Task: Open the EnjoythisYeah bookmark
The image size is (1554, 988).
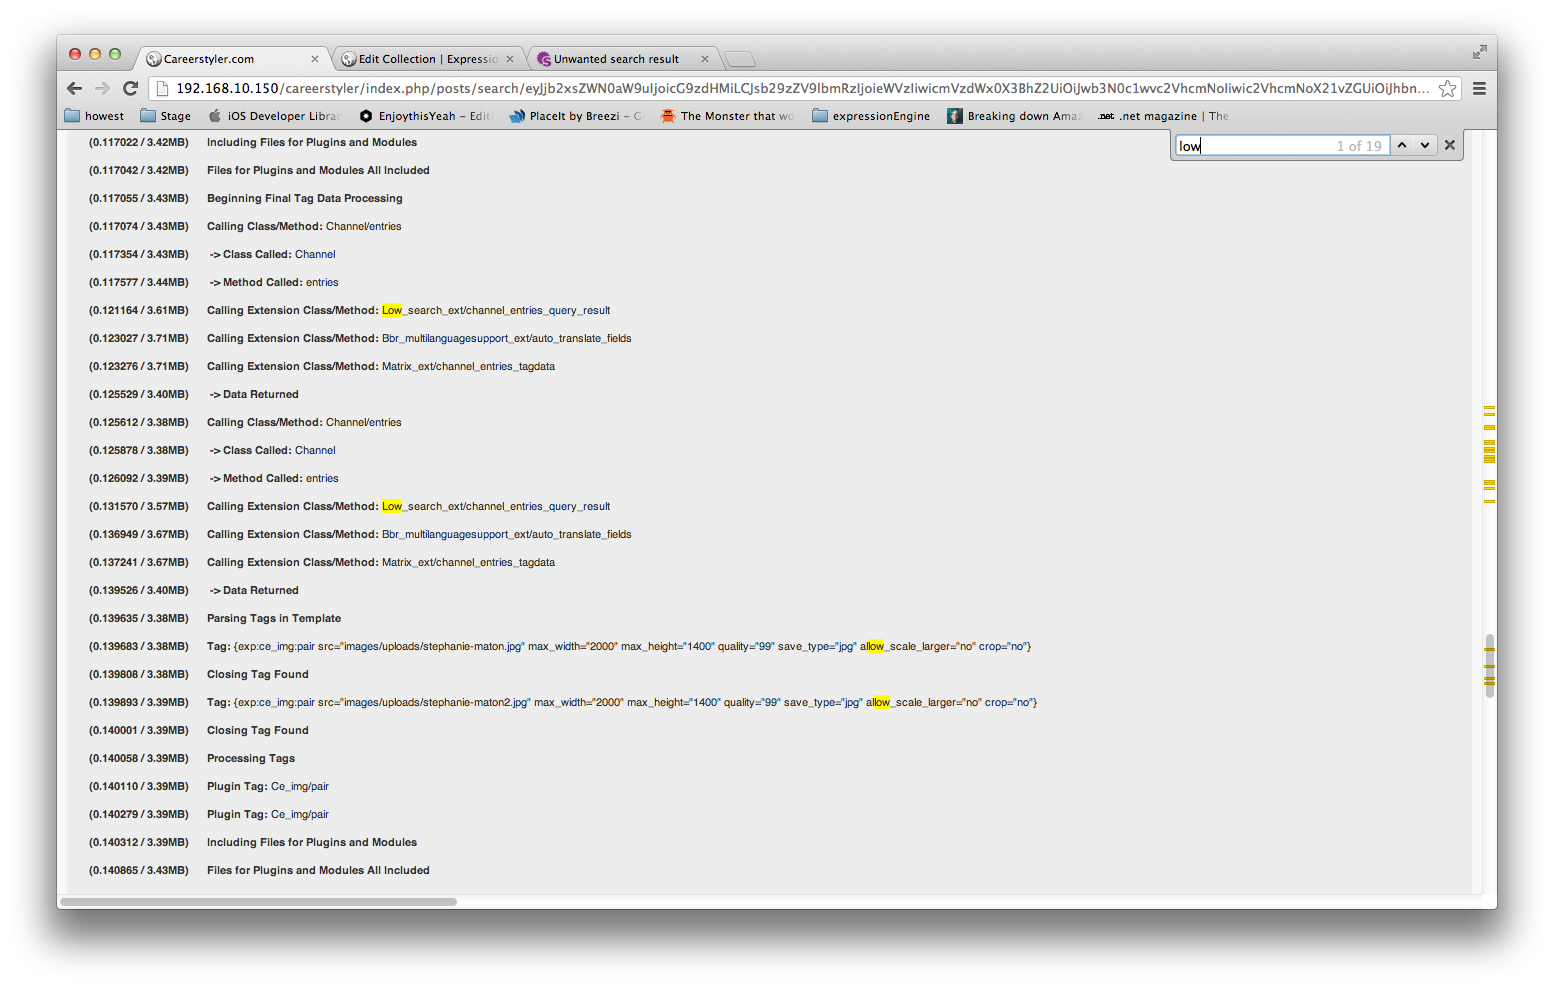Action: click(424, 116)
